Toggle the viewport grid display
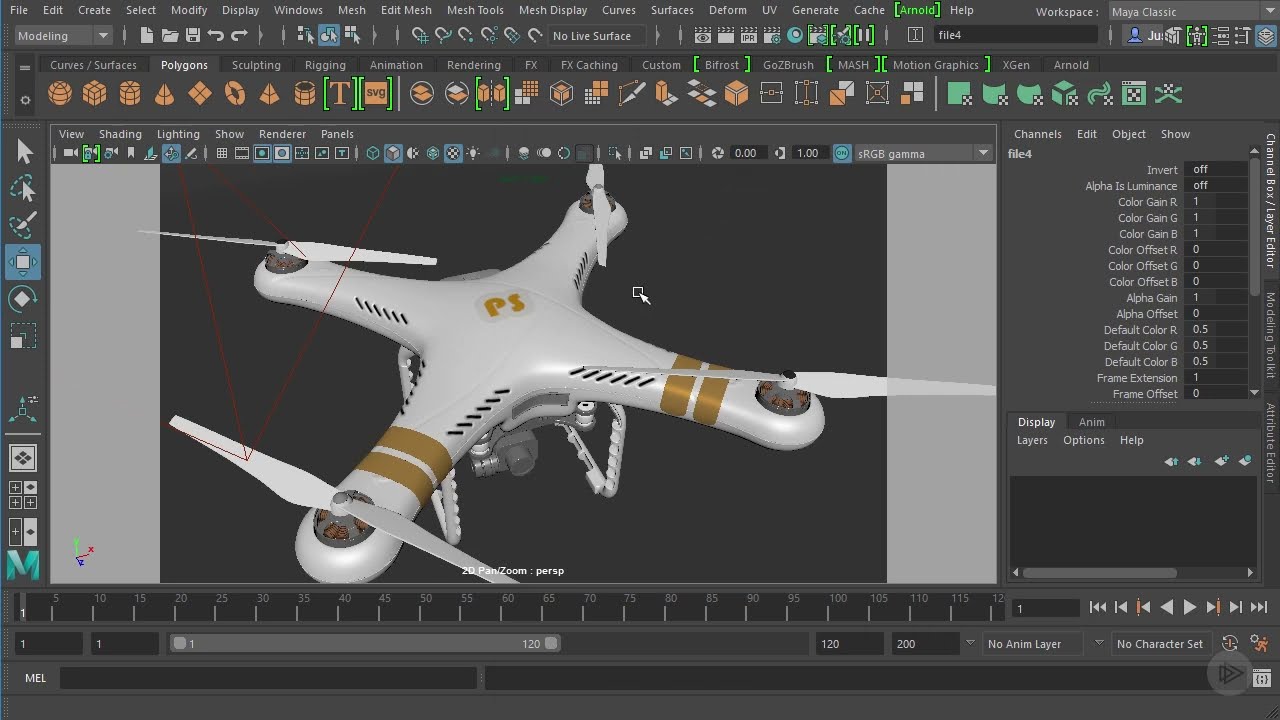This screenshot has width=1280, height=720. [222, 153]
